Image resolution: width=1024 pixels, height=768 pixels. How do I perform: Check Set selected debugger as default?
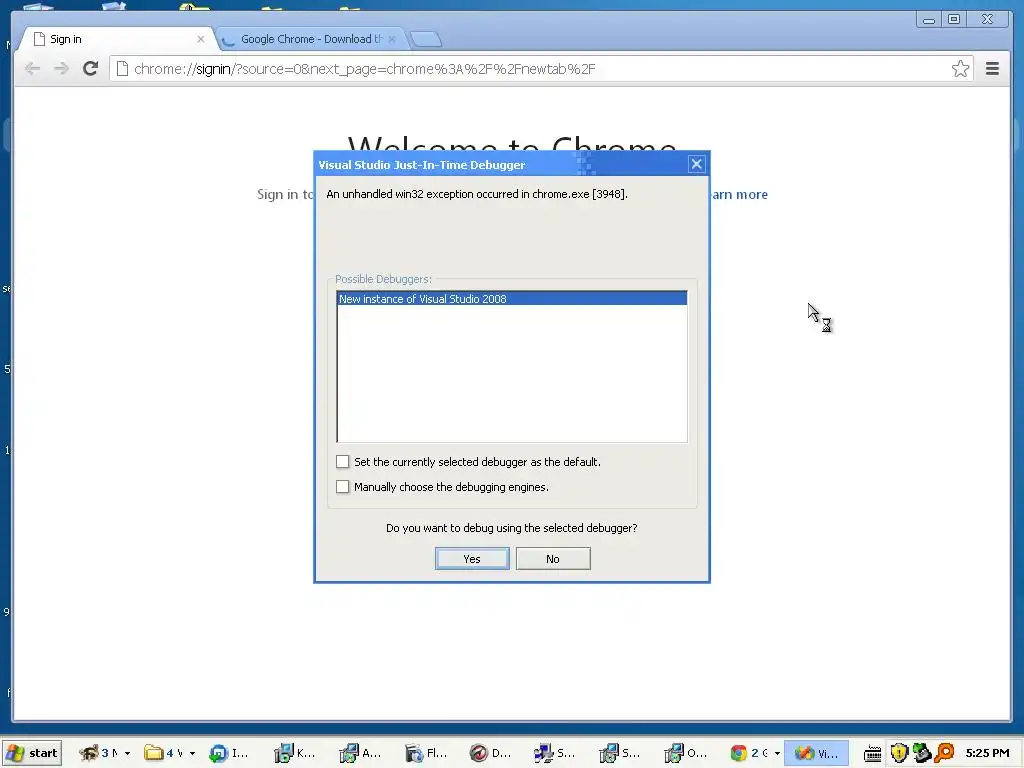coord(342,462)
